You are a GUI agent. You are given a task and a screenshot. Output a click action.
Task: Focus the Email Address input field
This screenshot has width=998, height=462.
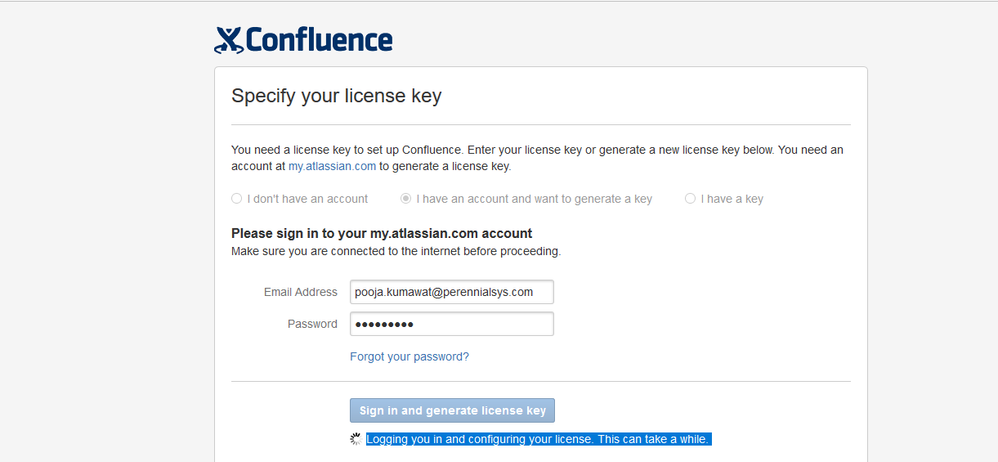click(452, 292)
